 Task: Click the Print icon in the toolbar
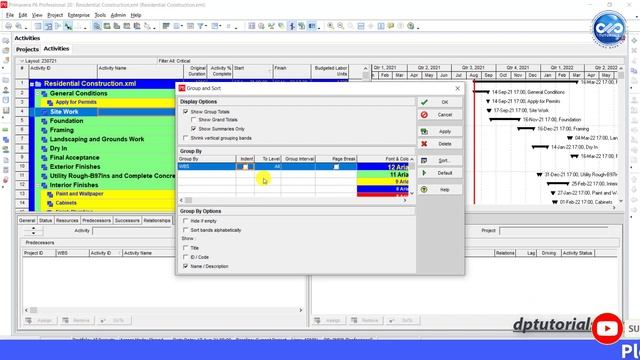(8, 26)
